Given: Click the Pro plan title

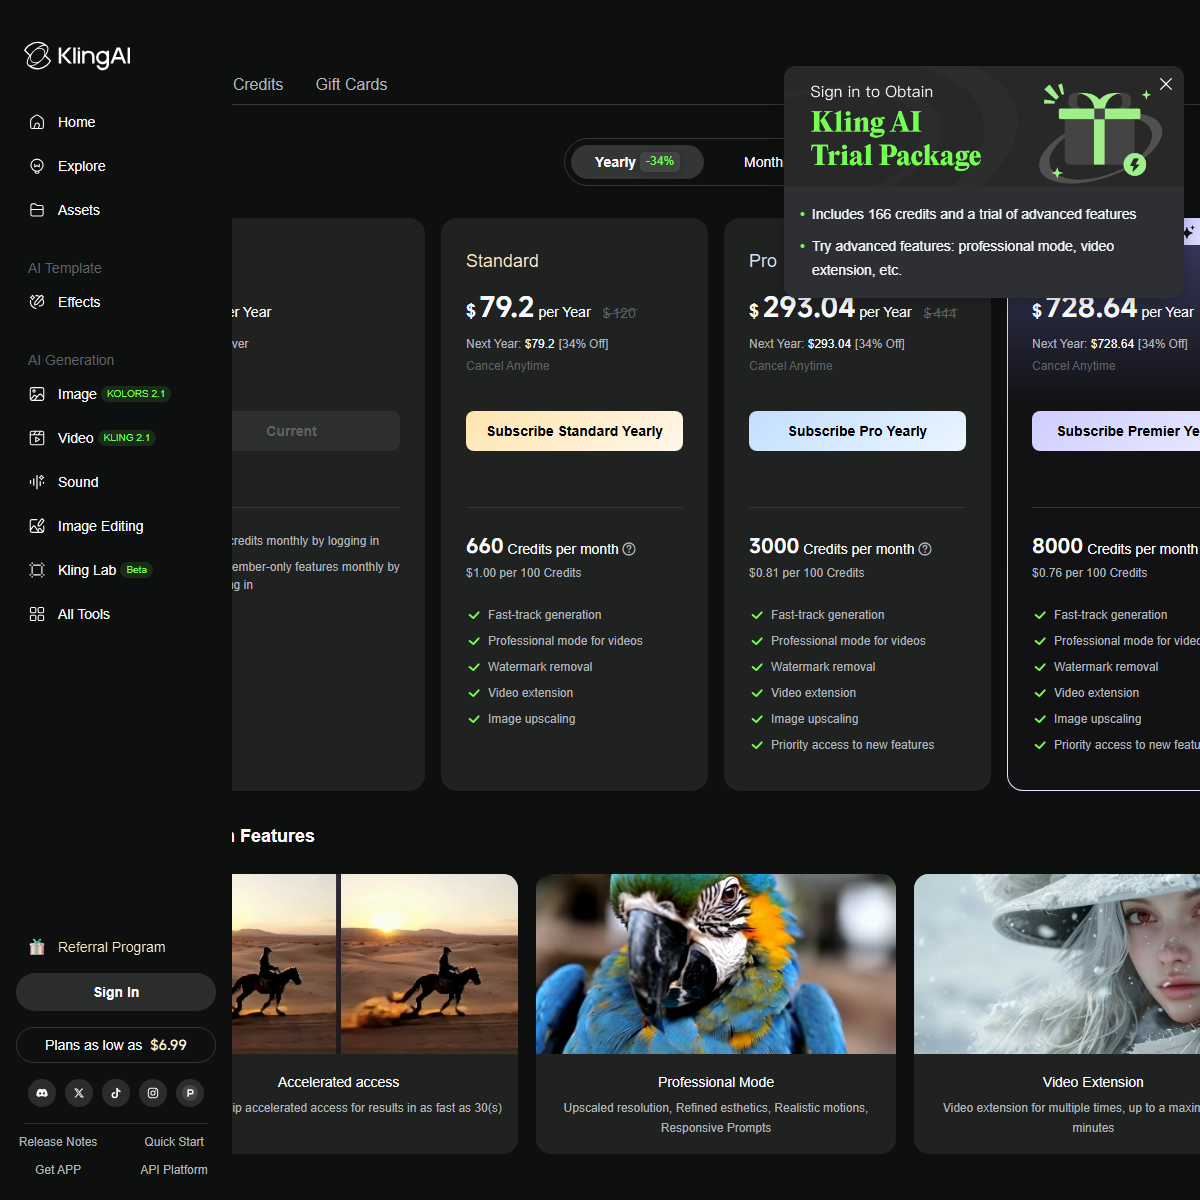Looking at the screenshot, I should (763, 261).
